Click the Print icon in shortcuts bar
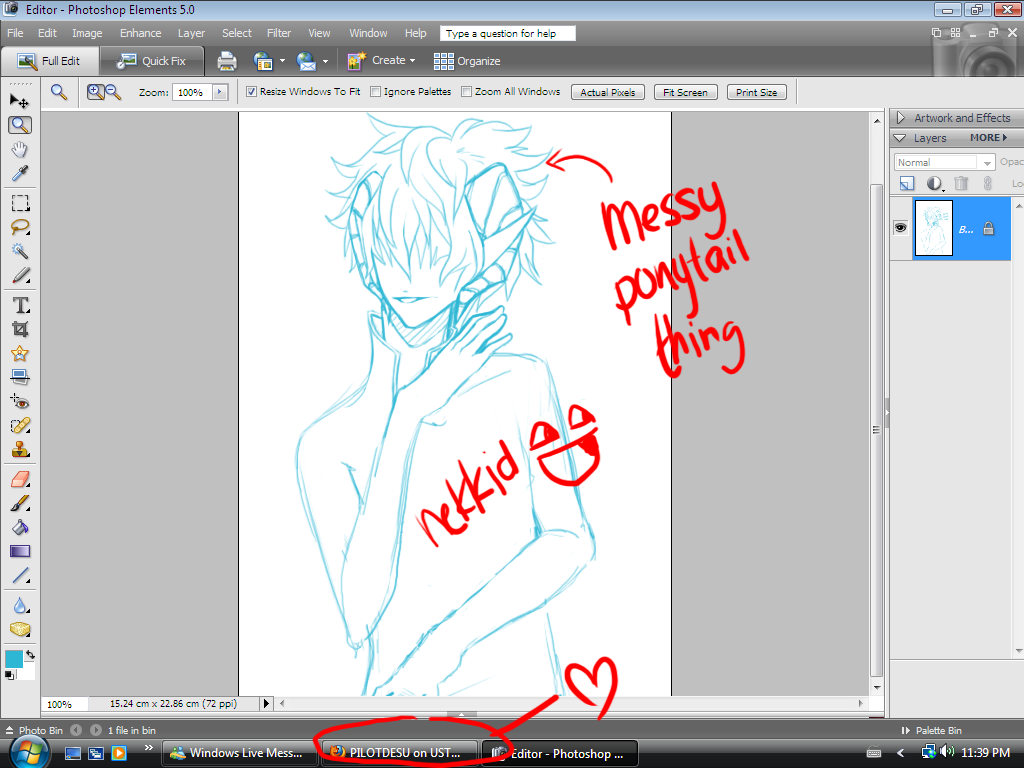Image resolution: width=1024 pixels, height=768 pixels. (227, 61)
